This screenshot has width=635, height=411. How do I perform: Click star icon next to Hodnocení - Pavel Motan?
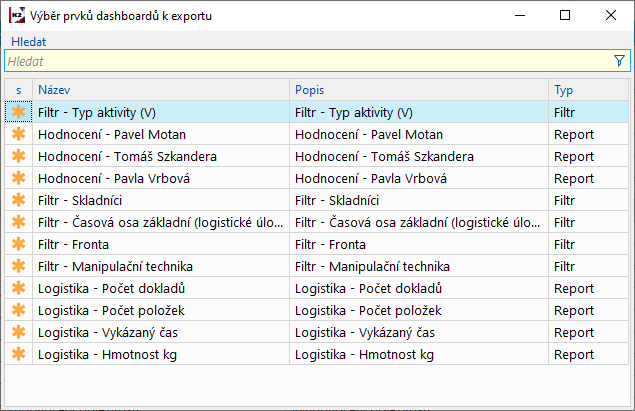pos(18,134)
